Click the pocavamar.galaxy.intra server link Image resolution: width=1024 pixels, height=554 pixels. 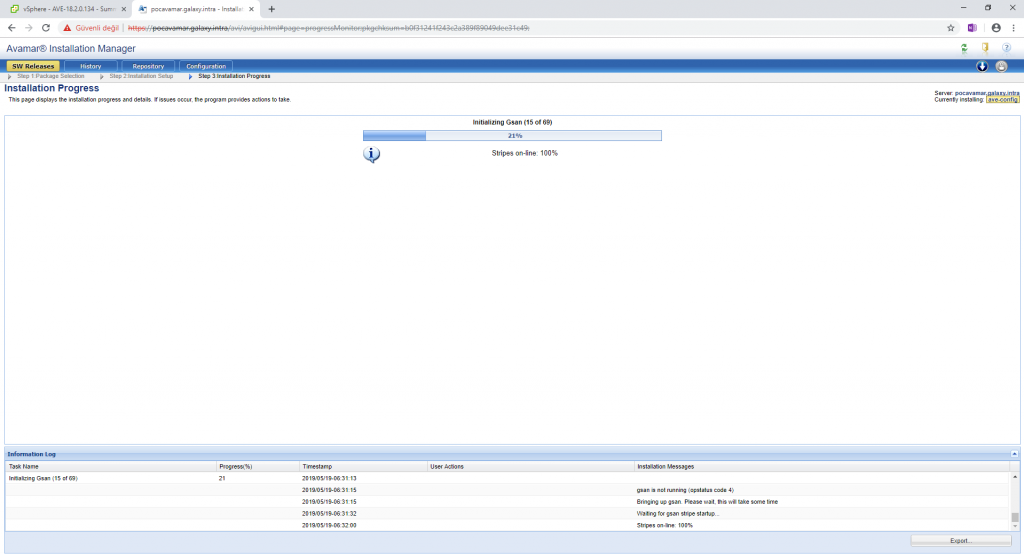click(987, 93)
